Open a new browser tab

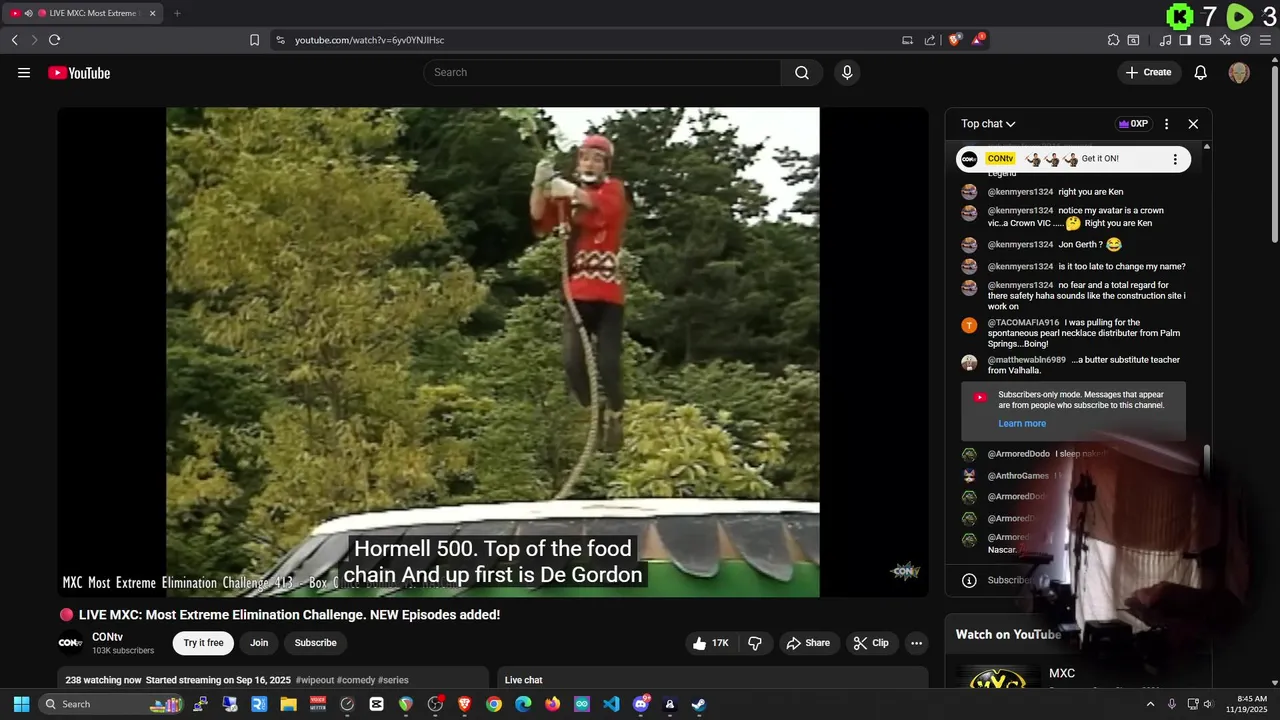(x=177, y=13)
